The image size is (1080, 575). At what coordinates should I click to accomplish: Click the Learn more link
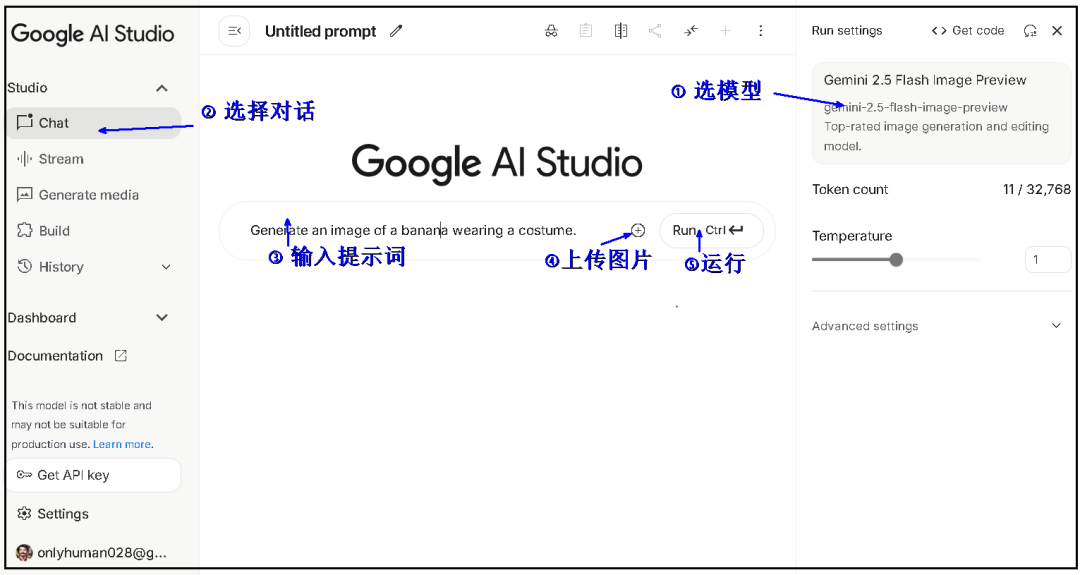(x=123, y=444)
